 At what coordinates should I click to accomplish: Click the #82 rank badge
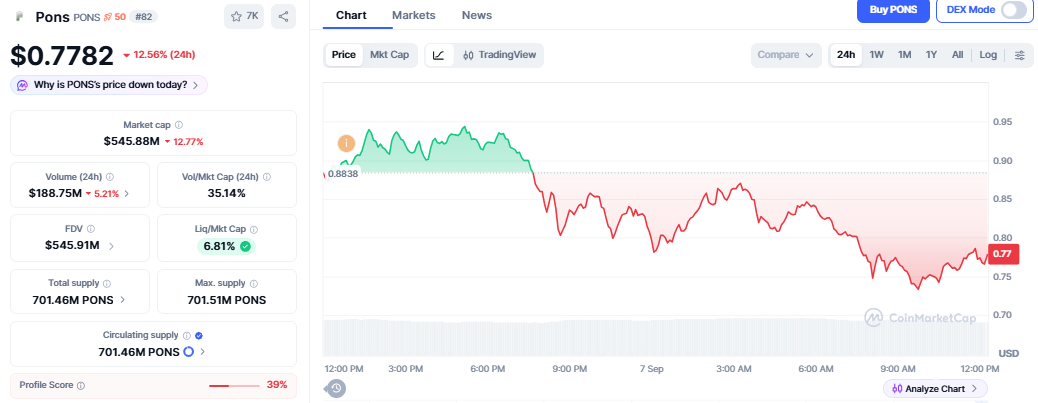(143, 17)
